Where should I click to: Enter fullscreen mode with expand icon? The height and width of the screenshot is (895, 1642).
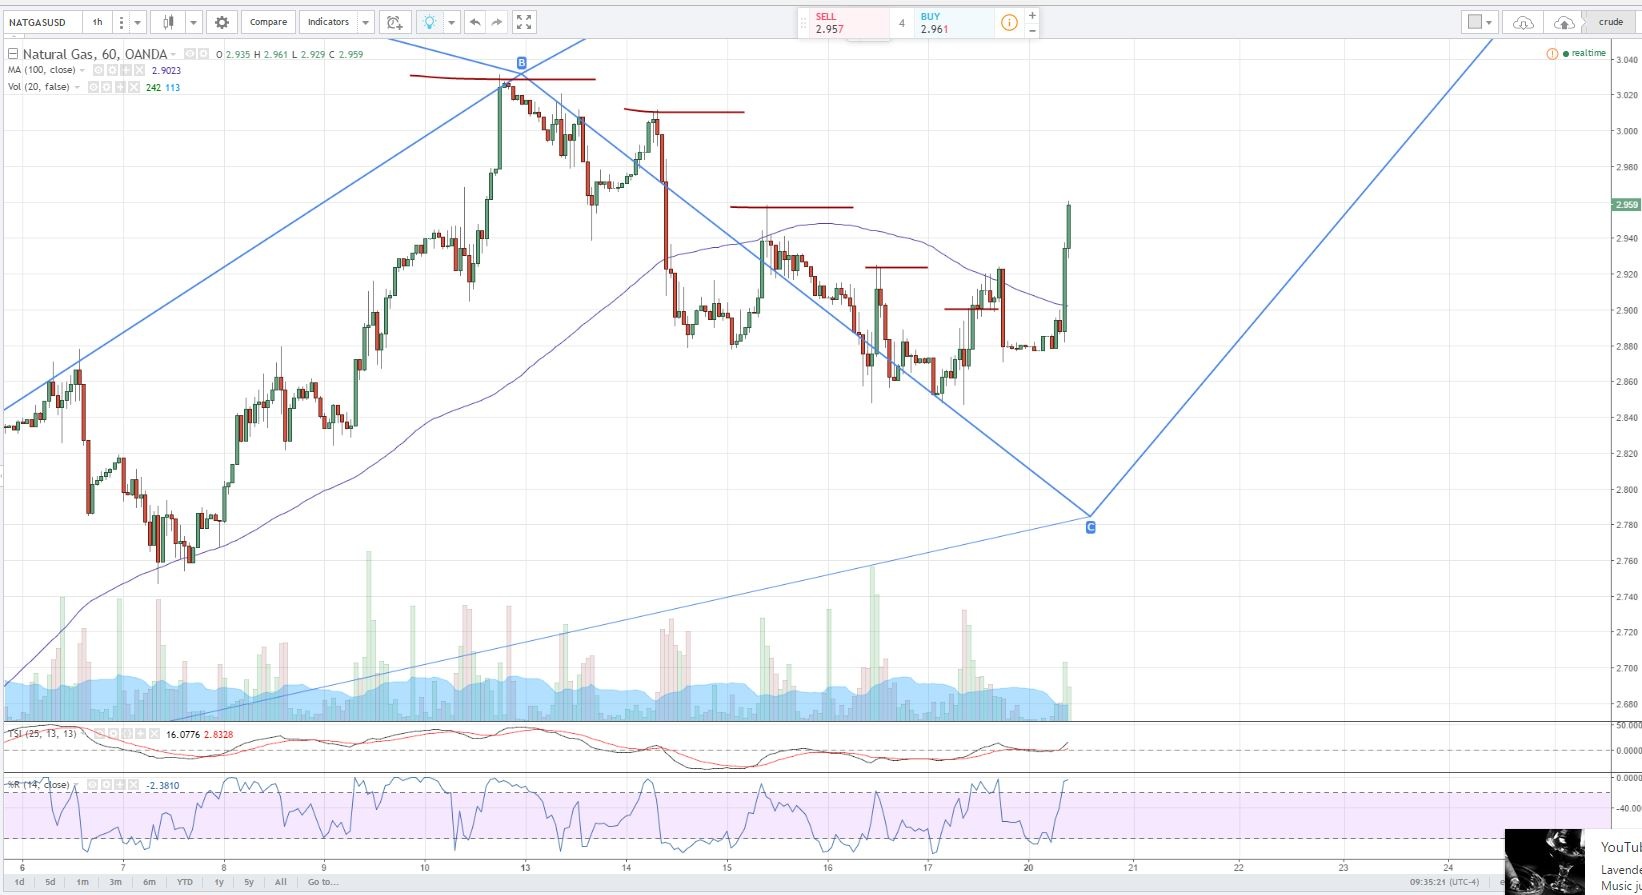coord(524,22)
